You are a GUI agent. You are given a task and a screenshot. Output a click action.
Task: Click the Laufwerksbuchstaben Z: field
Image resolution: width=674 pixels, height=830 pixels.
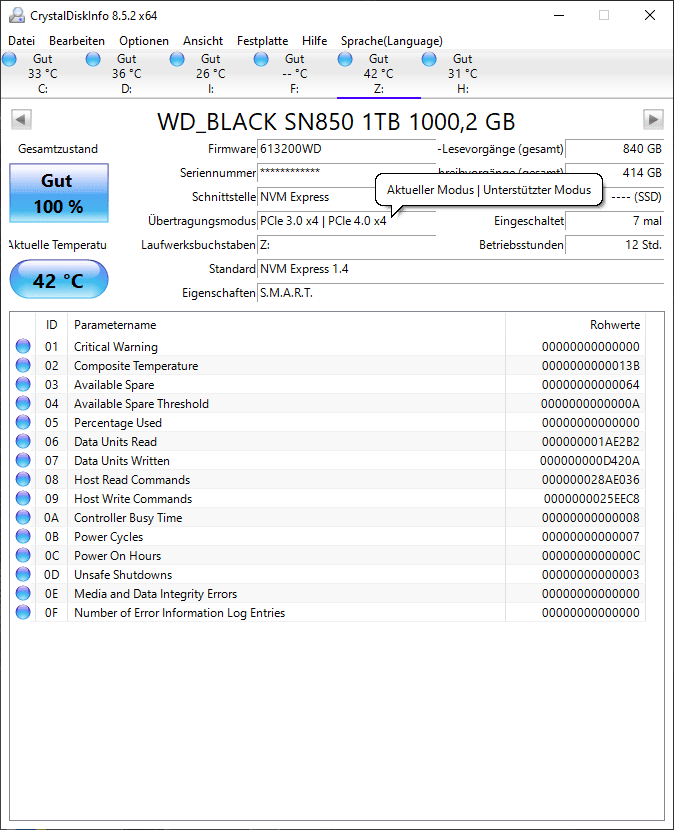coord(346,245)
